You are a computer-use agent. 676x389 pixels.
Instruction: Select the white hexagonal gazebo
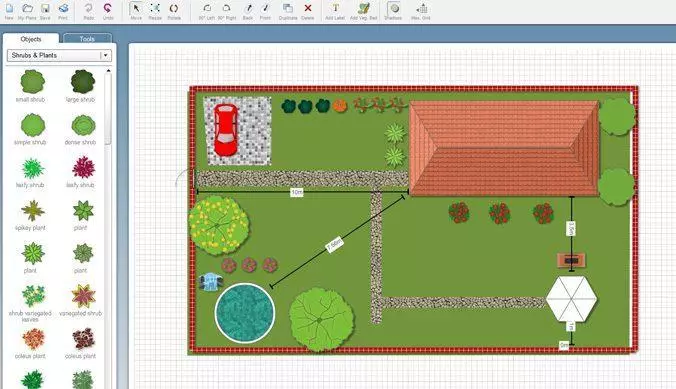571,299
